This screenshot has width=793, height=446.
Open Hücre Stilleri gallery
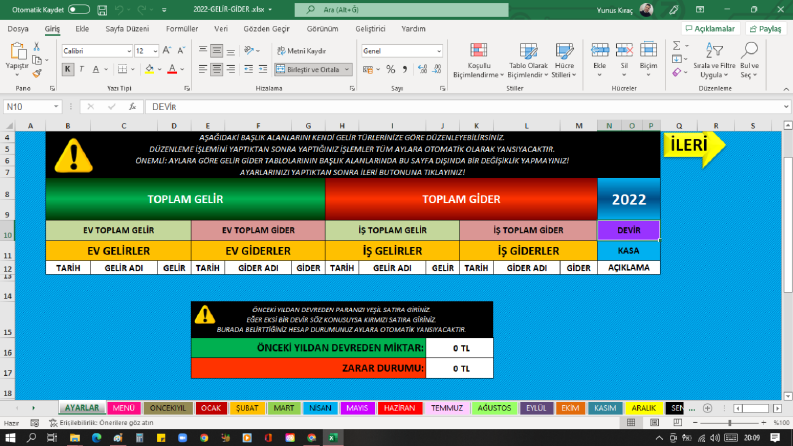(564, 61)
